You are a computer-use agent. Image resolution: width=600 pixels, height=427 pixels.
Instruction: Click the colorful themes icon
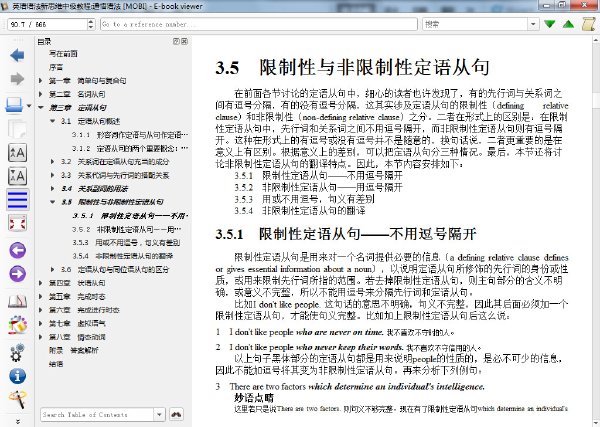tap(17, 325)
